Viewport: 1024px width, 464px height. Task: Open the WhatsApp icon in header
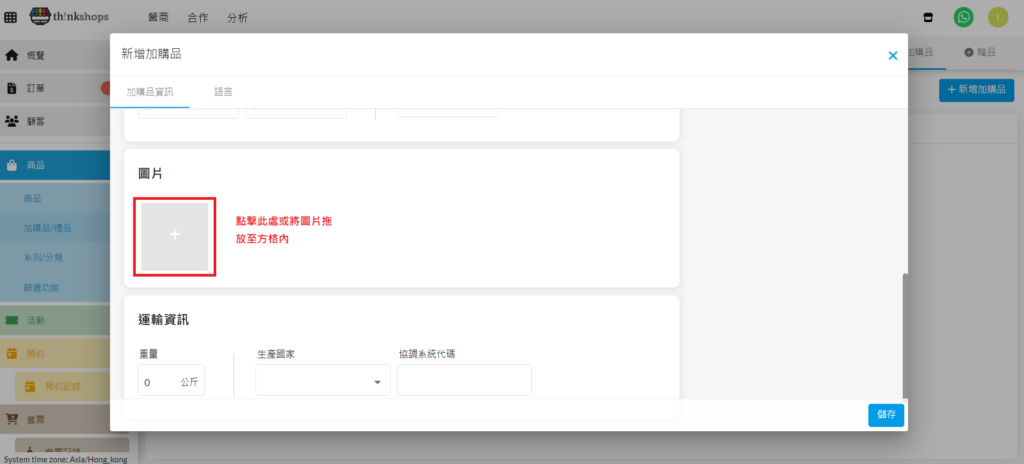coord(963,17)
